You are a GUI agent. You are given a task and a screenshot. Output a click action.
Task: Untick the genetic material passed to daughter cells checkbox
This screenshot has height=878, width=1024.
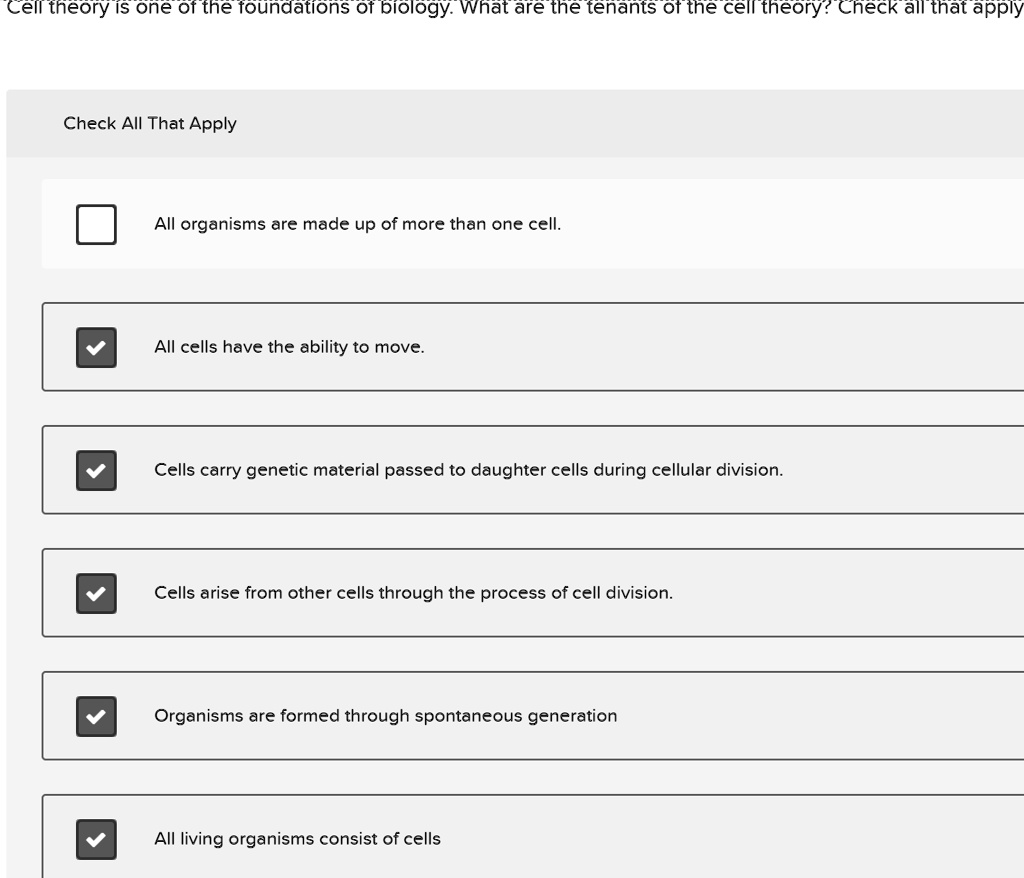pos(96,470)
